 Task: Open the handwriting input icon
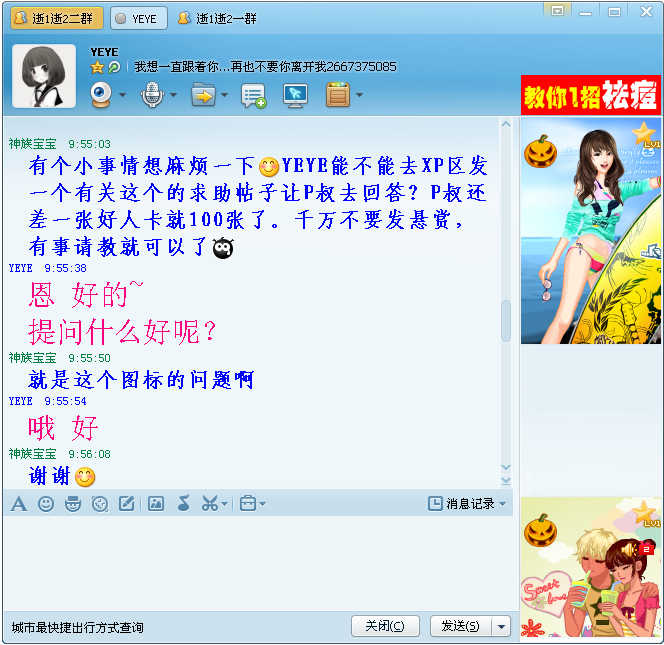(x=127, y=504)
